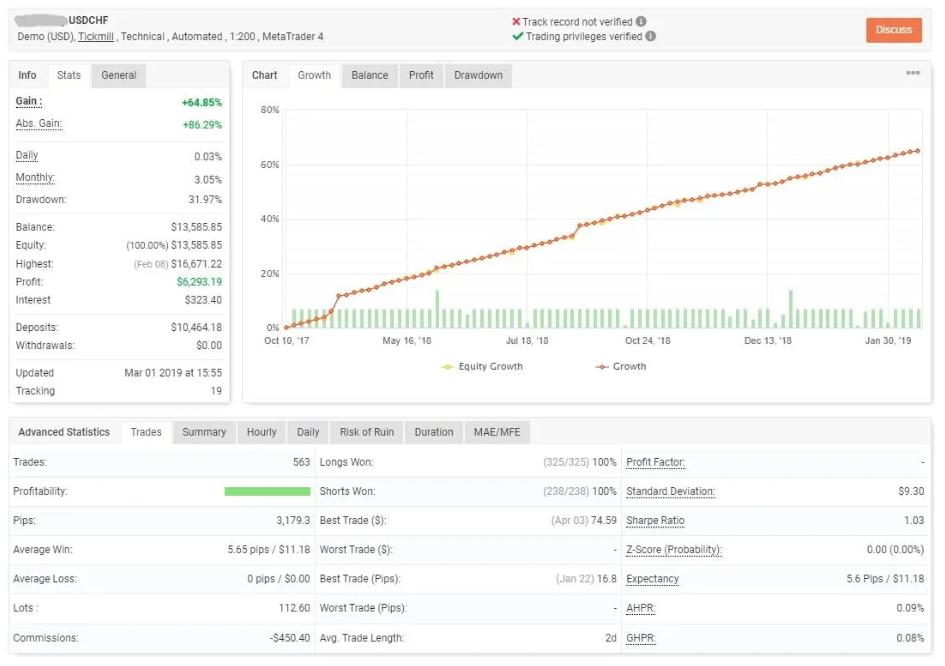Switch to the Profit chart tab

click(x=421, y=75)
